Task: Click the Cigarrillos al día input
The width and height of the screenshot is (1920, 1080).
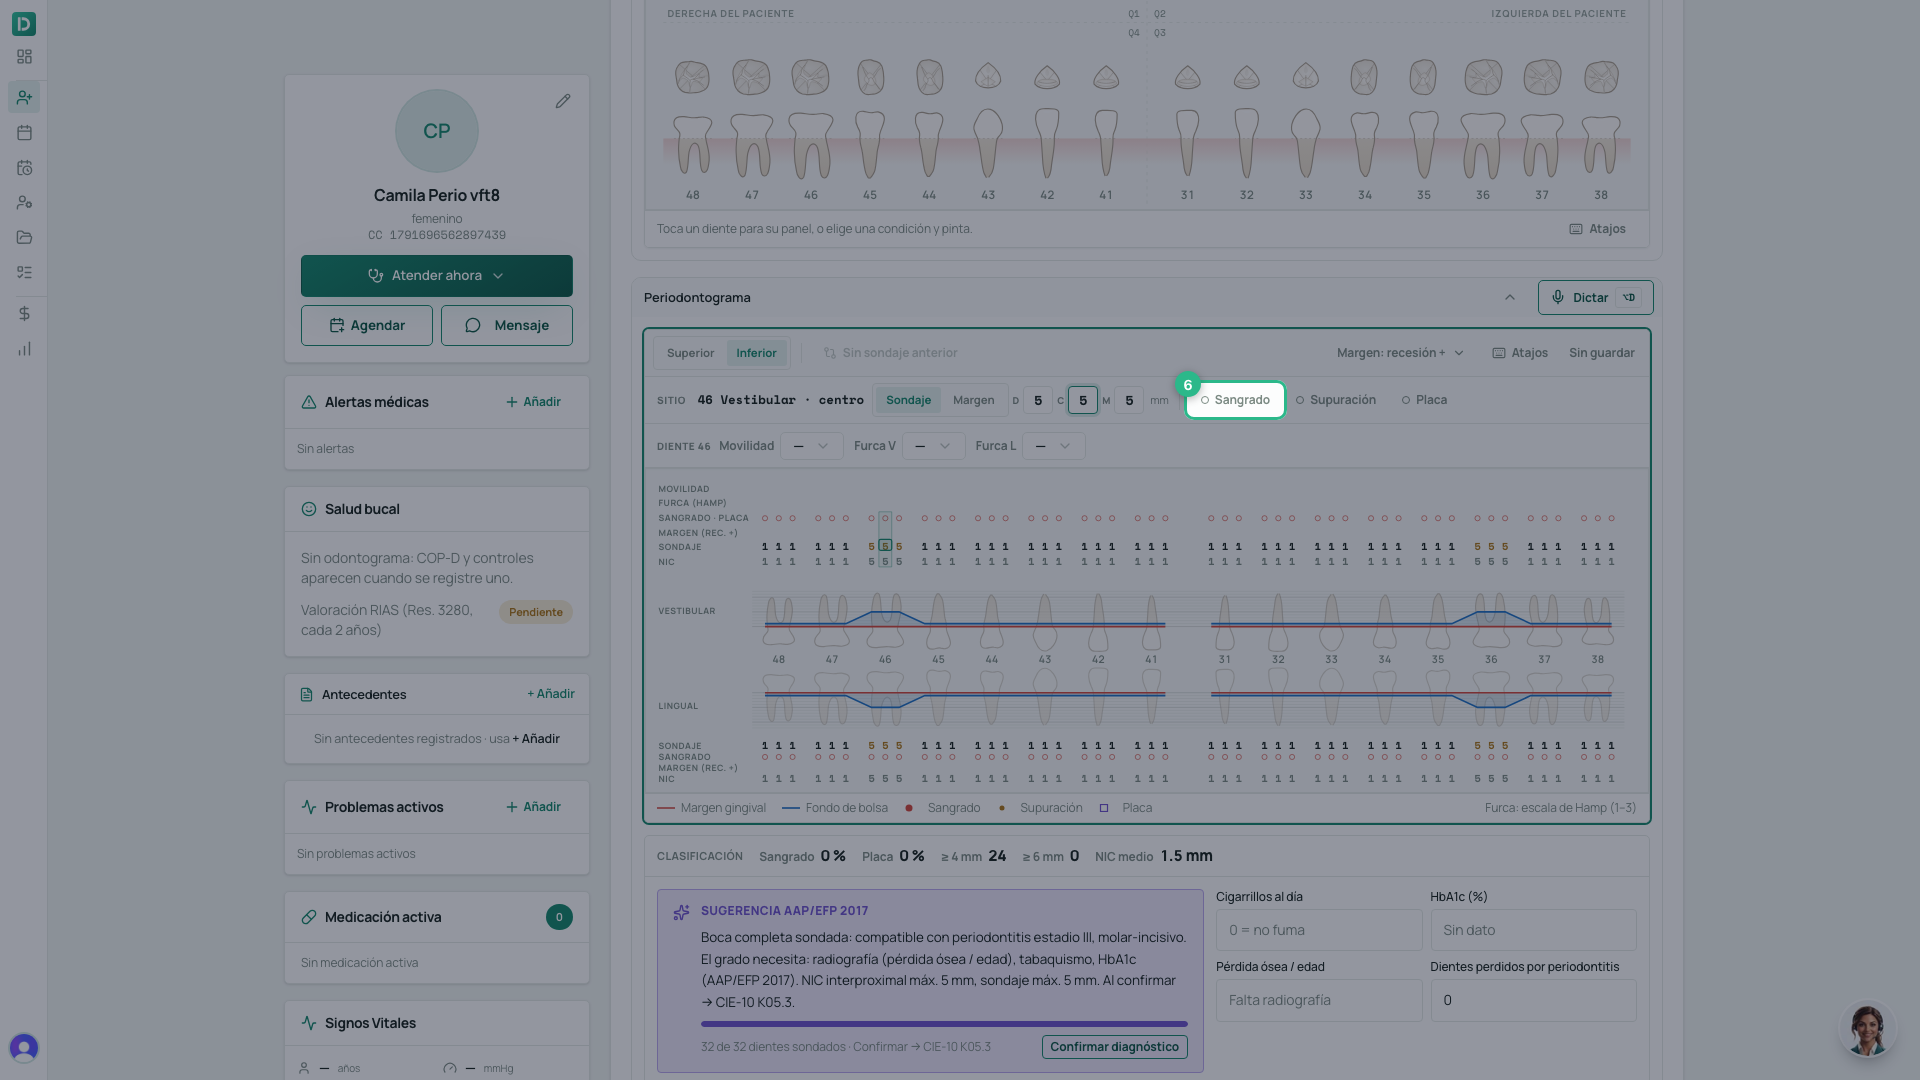Action: pyautogui.click(x=1319, y=930)
